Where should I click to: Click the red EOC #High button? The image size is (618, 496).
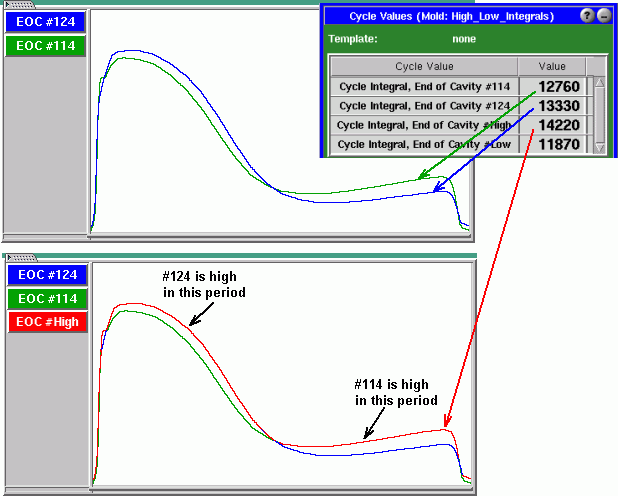click(x=47, y=322)
